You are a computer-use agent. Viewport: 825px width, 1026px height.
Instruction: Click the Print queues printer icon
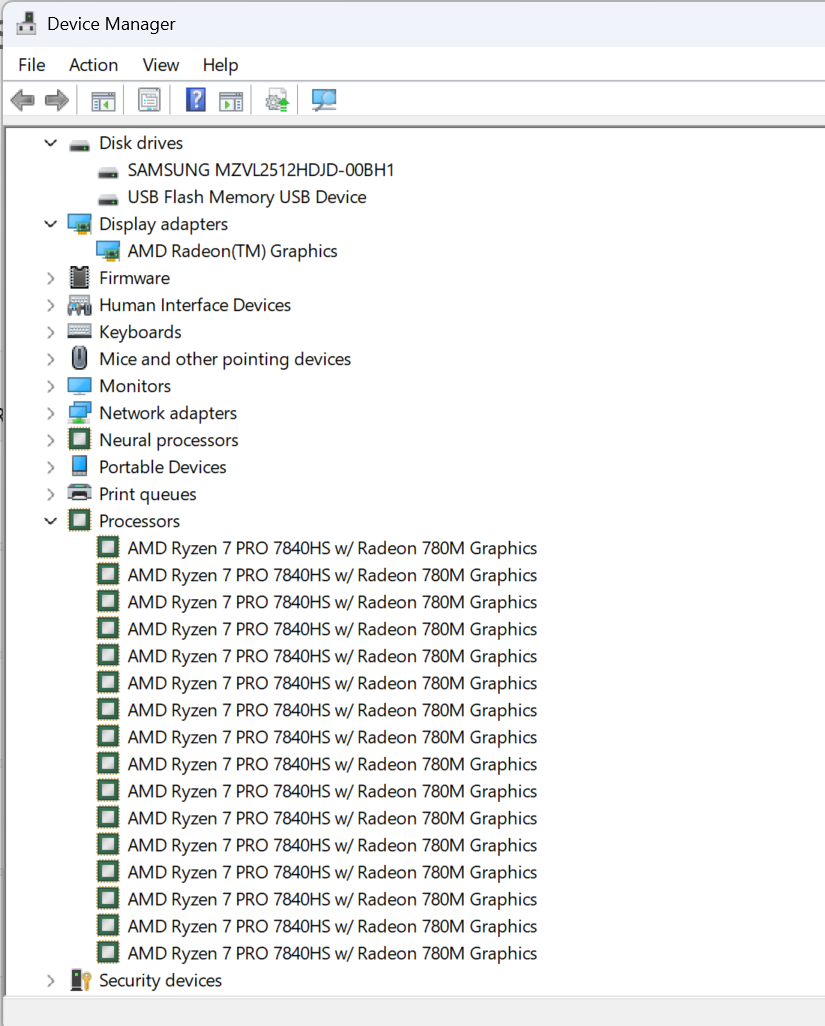(79, 493)
